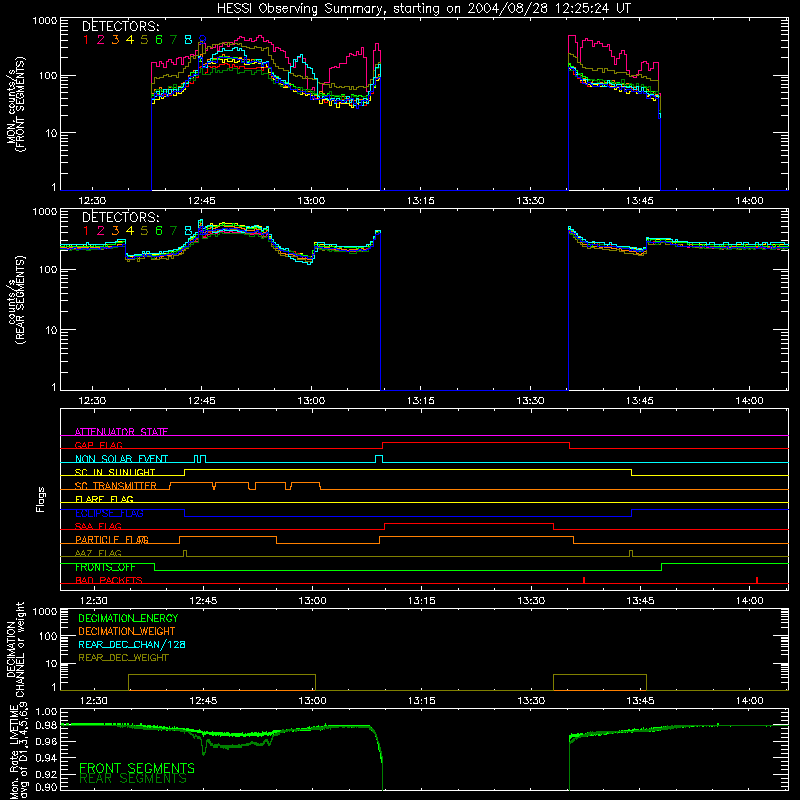800x800 pixels.
Task: Select the ECLIPSE_FLAG label
Action: click(x=109, y=513)
